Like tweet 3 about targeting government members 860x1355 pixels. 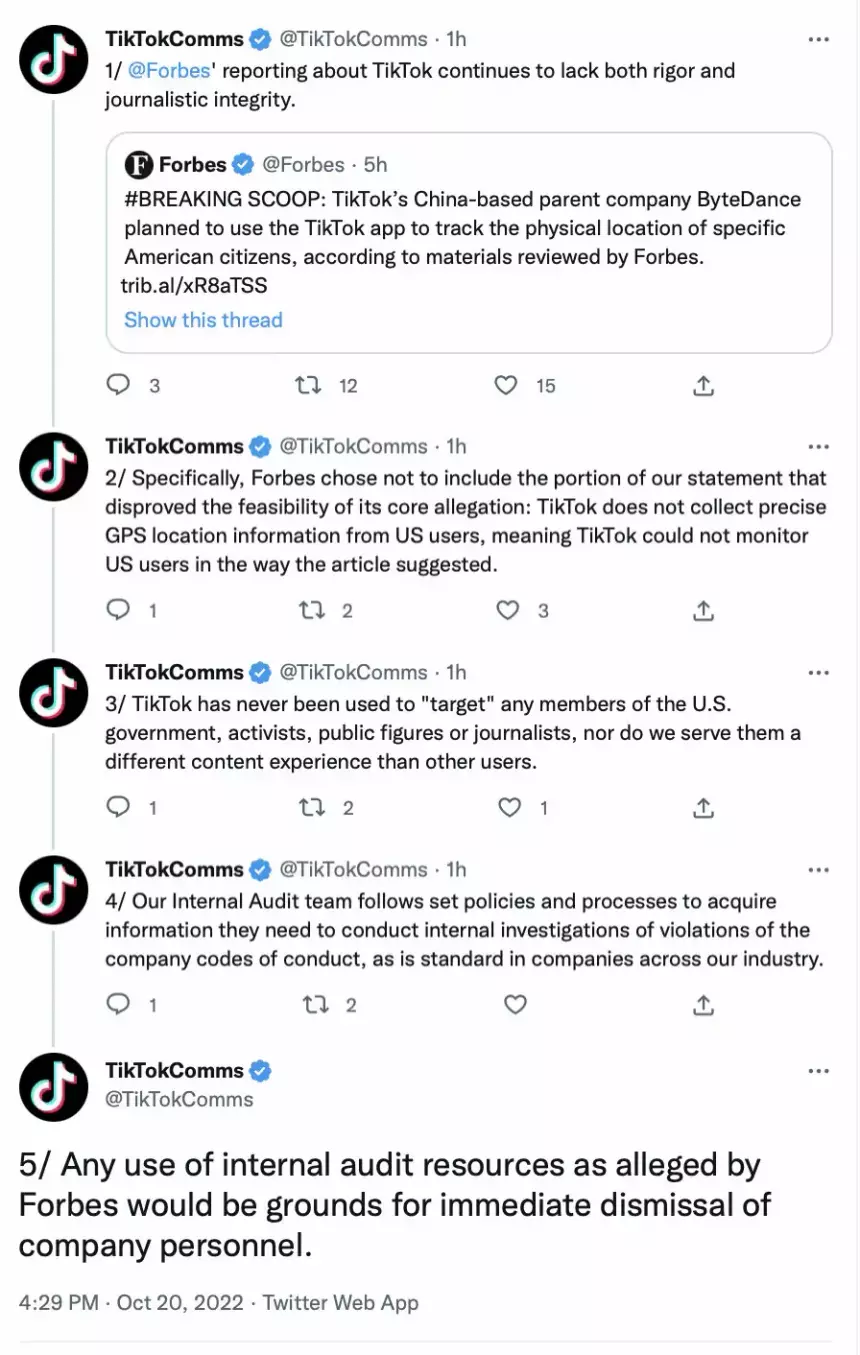point(510,807)
